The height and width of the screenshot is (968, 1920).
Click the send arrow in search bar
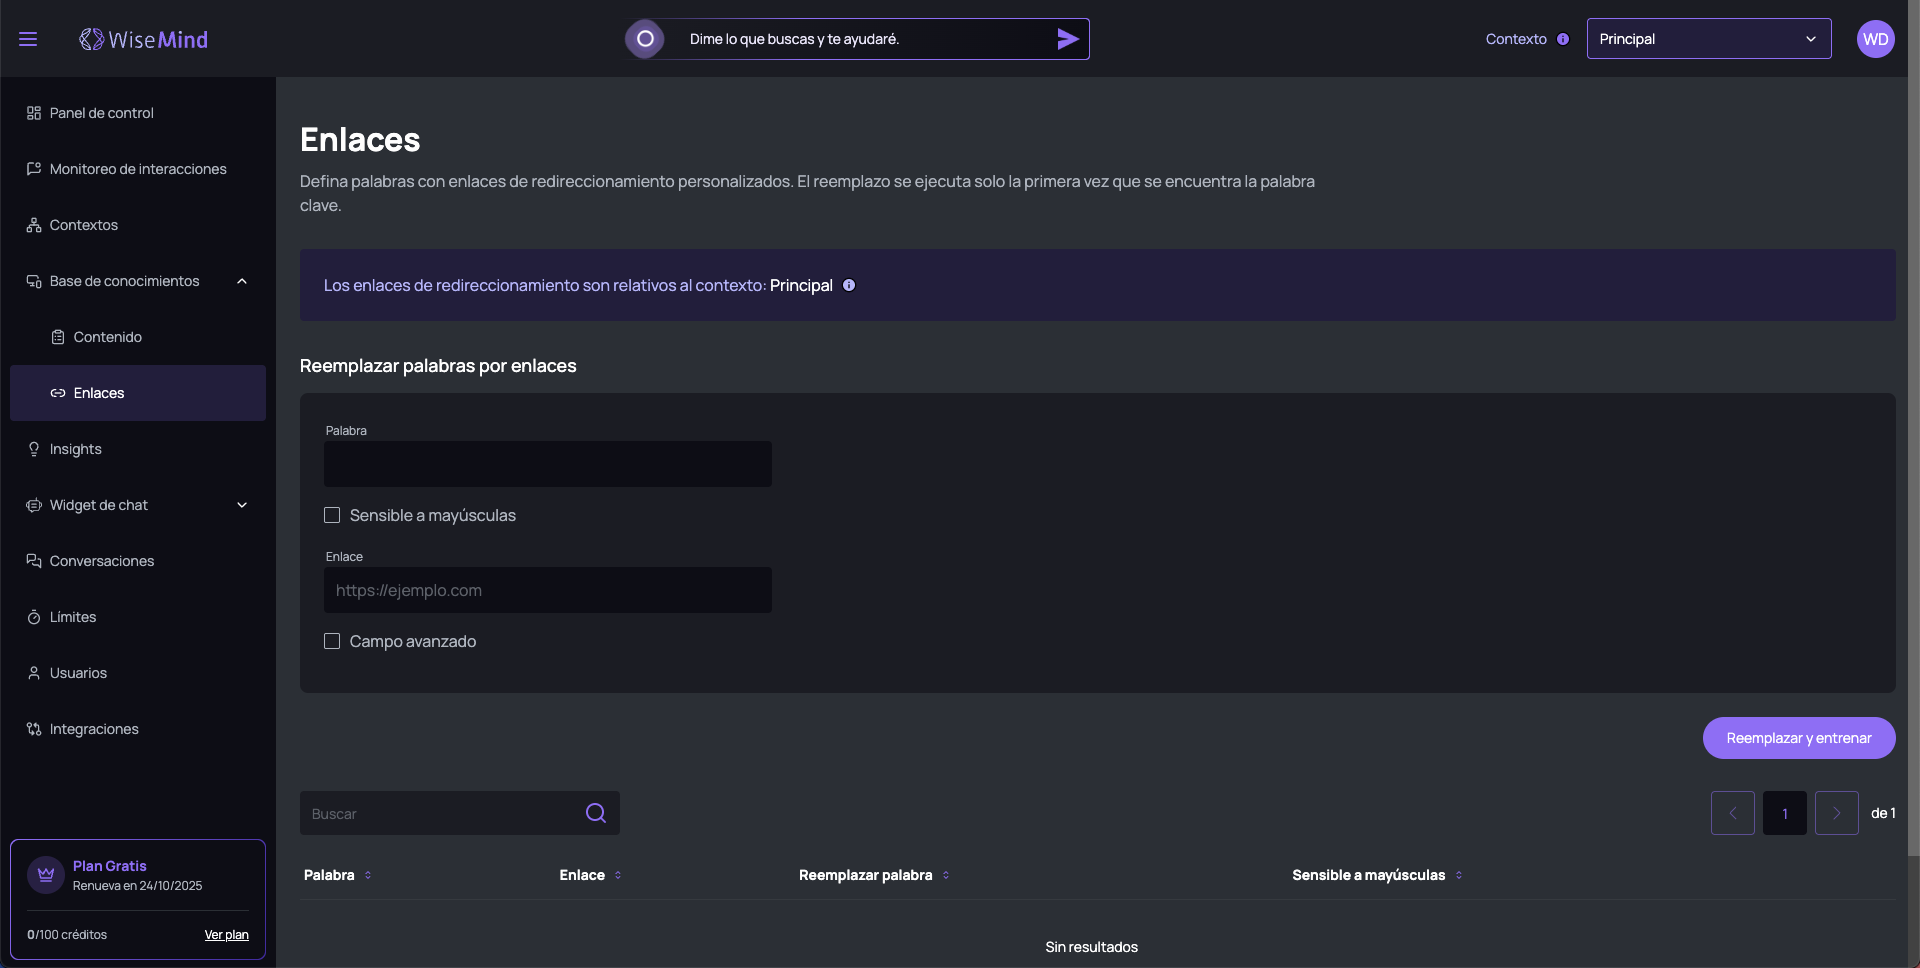(x=1067, y=39)
